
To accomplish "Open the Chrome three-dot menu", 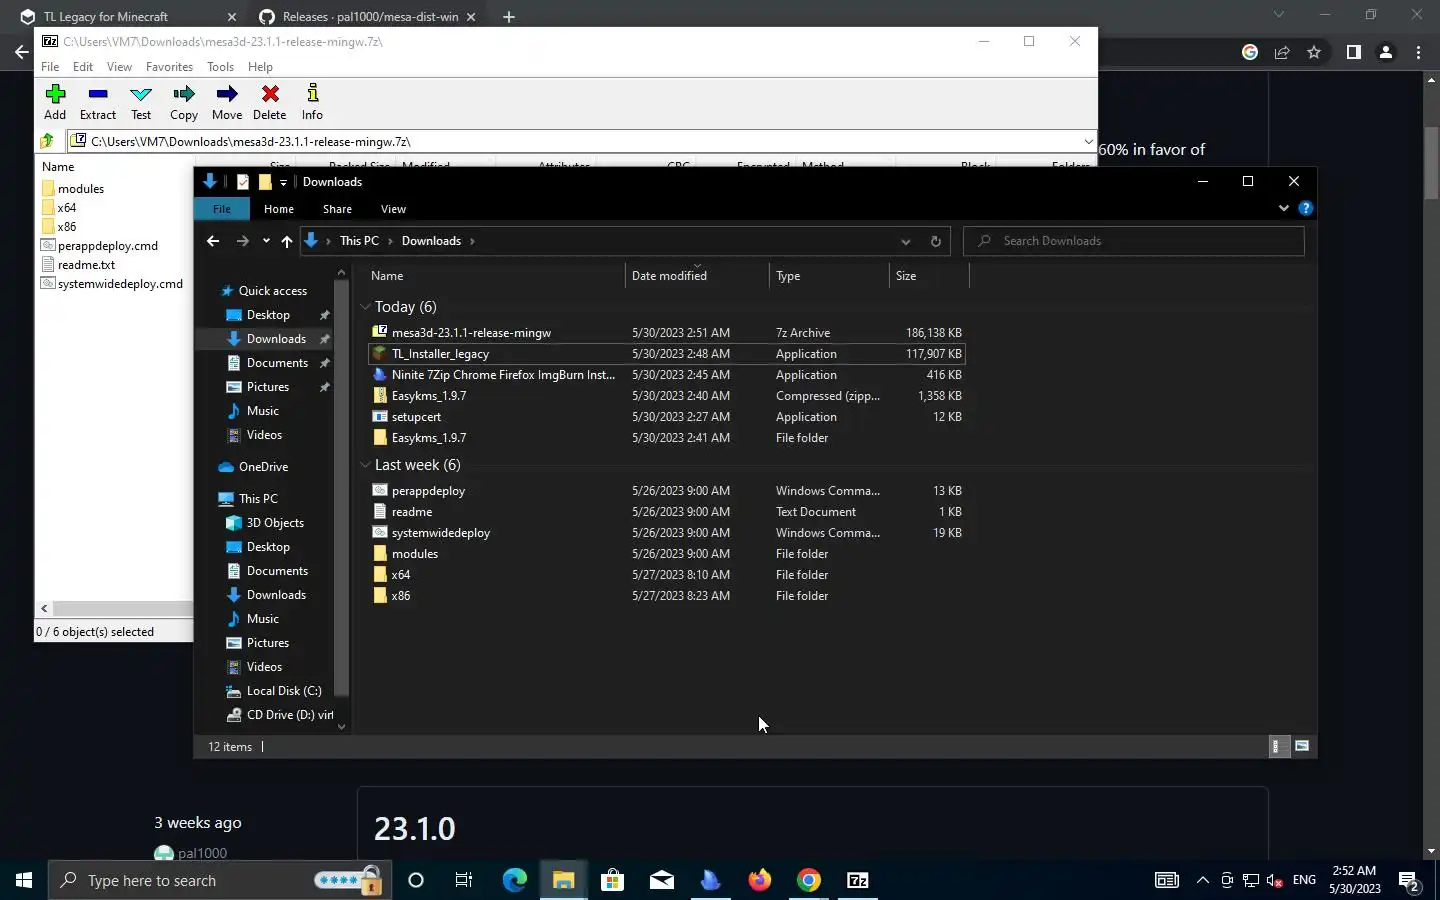I will [1418, 52].
